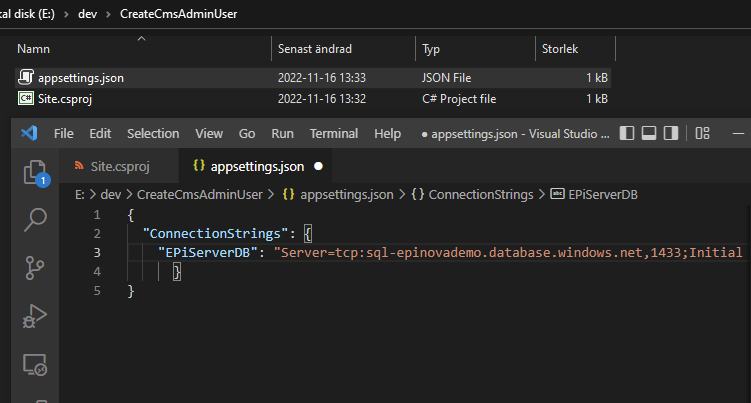Toggle the bottom panel visibility

(x=648, y=133)
